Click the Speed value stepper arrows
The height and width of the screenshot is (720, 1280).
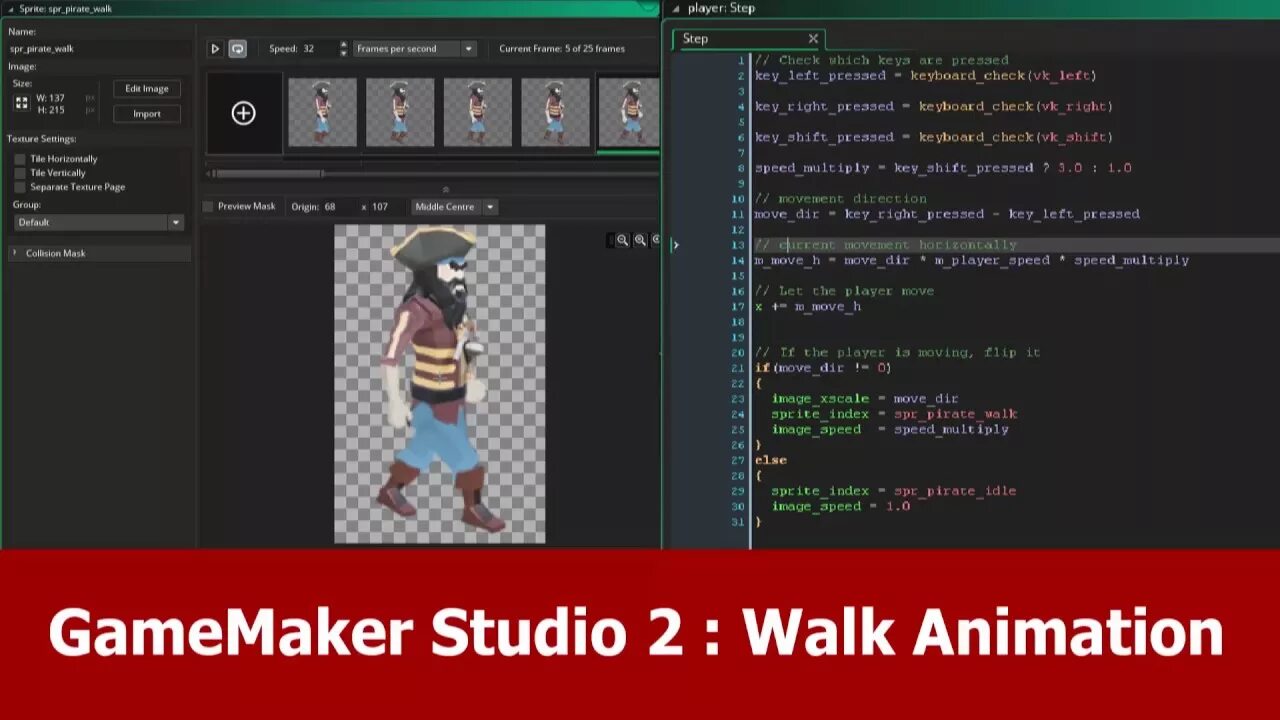click(343, 48)
